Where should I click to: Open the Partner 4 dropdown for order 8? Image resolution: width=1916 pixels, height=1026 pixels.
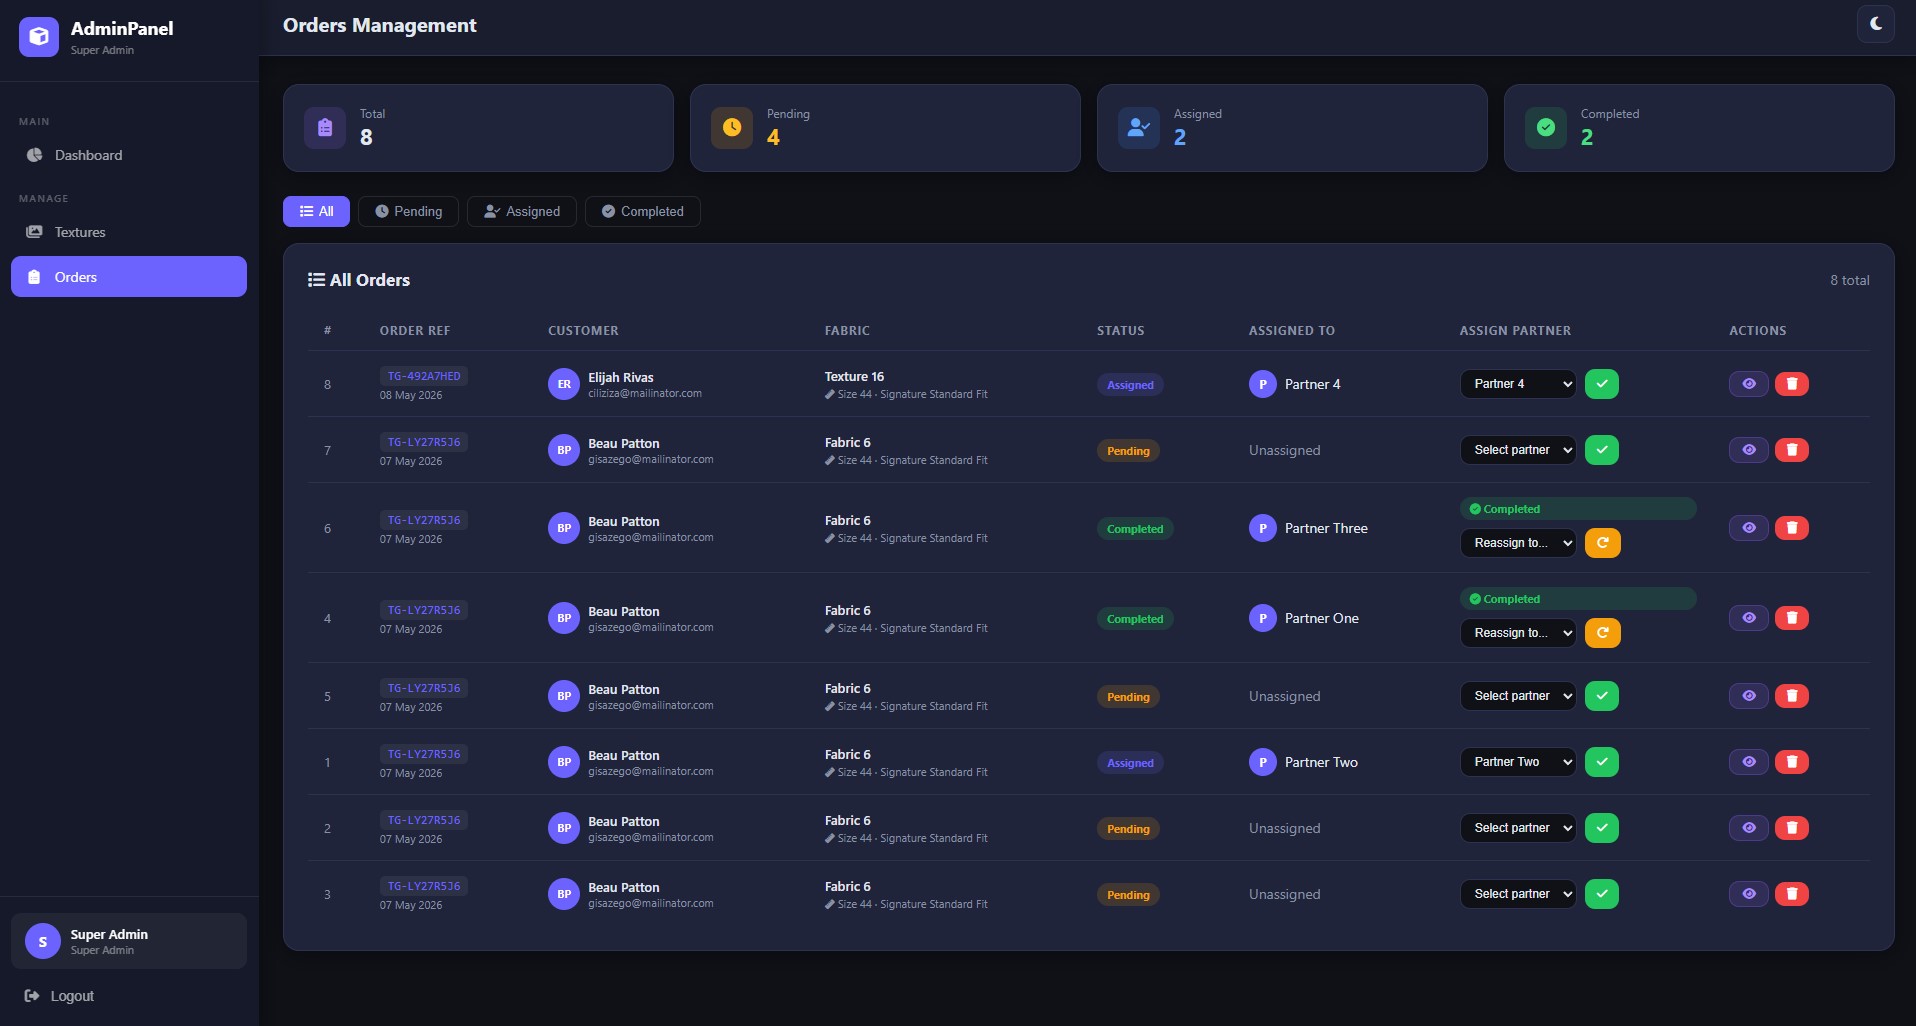[1518, 384]
